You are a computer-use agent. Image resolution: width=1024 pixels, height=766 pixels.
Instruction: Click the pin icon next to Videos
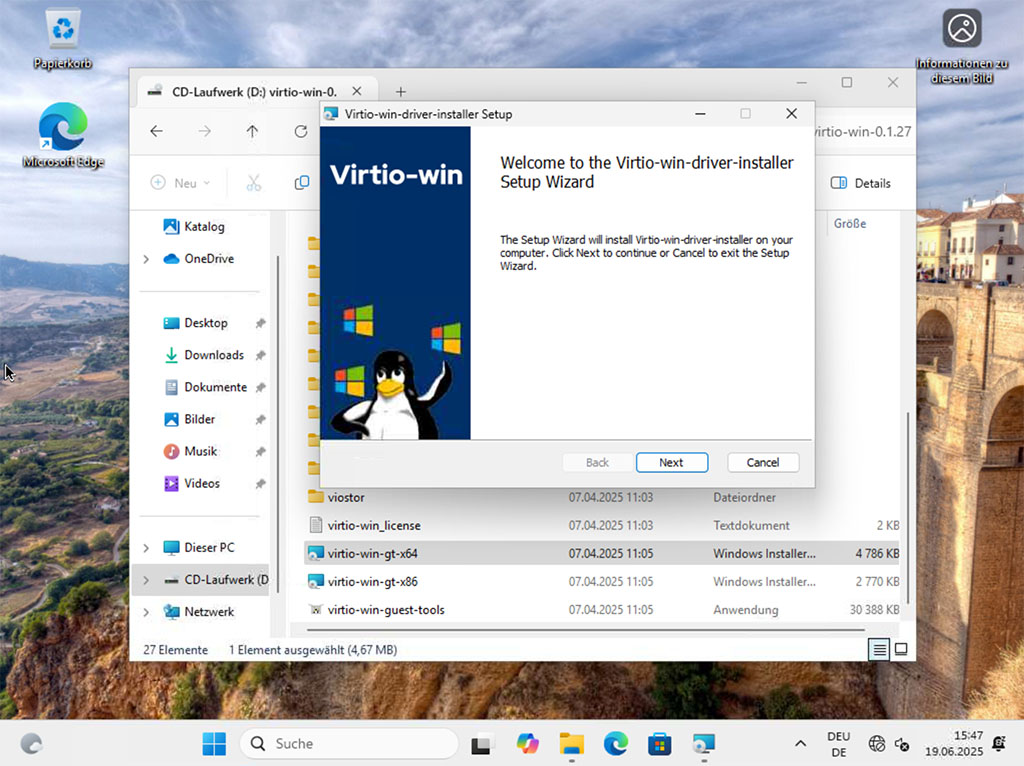pyautogui.click(x=260, y=483)
